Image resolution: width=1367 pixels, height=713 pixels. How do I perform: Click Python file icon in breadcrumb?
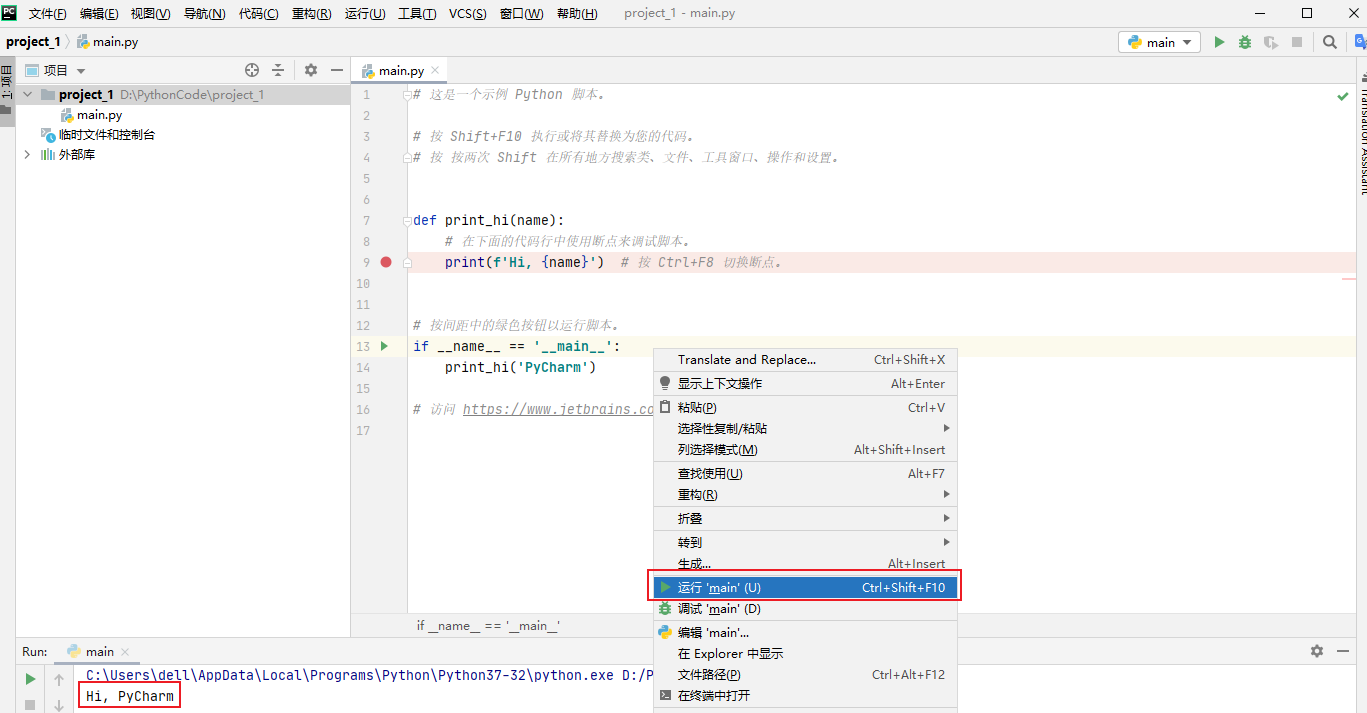coord(83,42)
